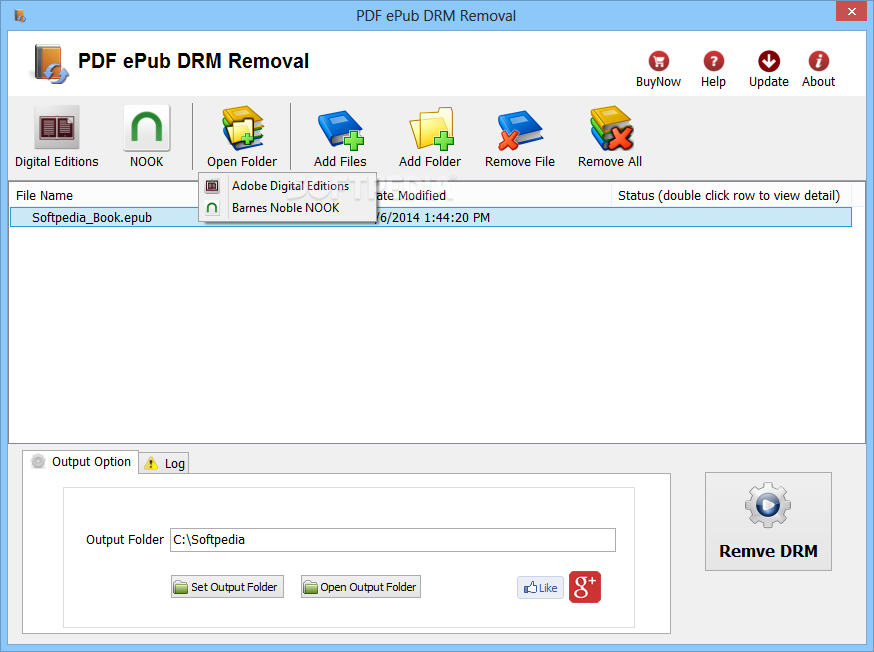Open Help with the question mark icon
This screenshot has width=874, height=652.
(713, 69)
